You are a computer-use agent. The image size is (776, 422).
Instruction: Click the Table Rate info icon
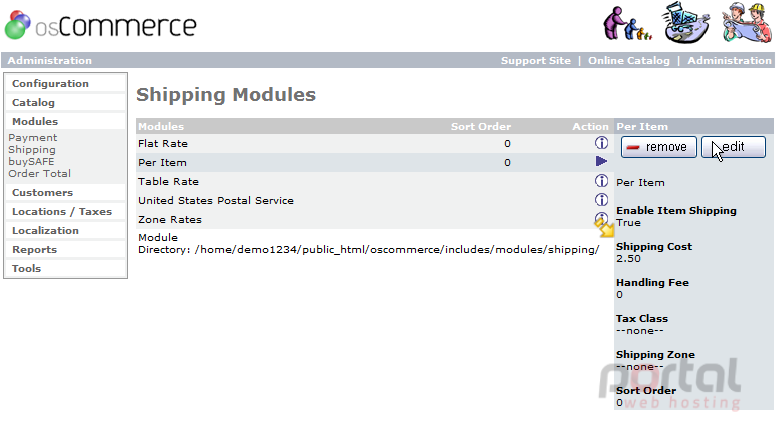601,181
